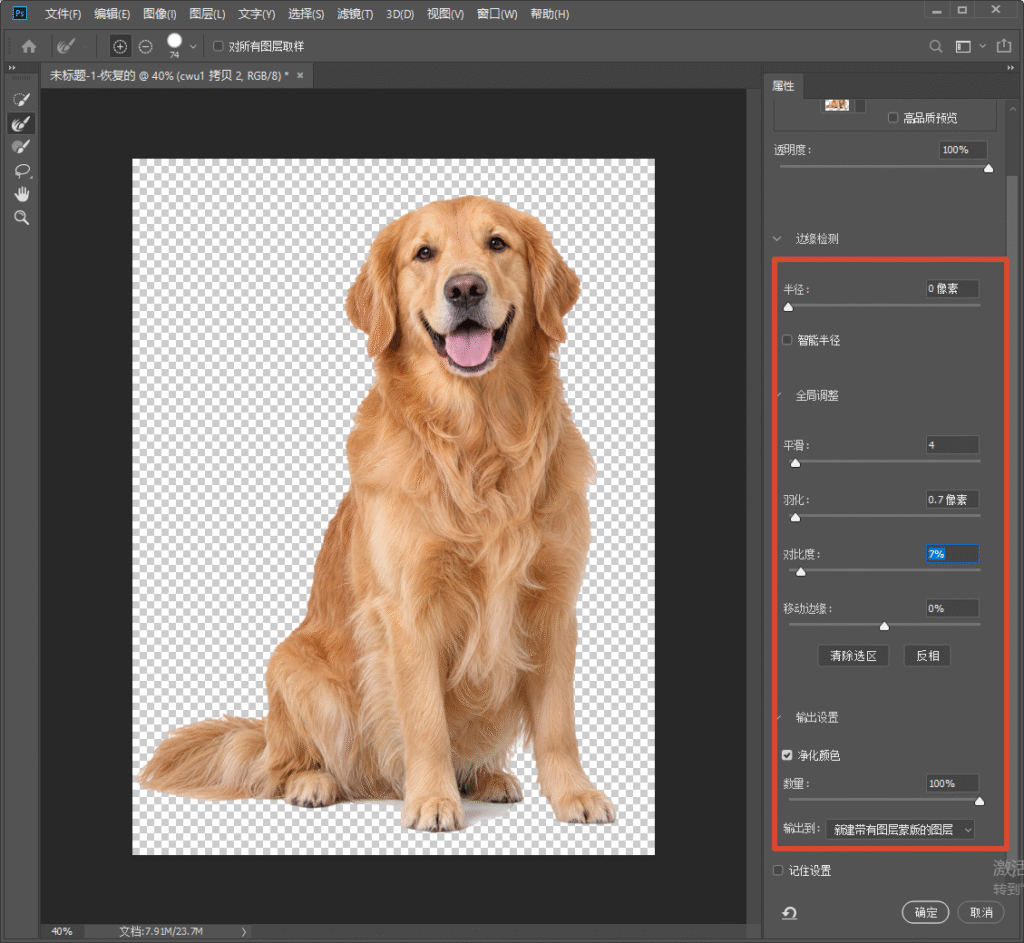The width and height of the screenshot is (1024, 943).
Task: Select the Brush tool in toolbar
Action: click(x=22, y=147)
